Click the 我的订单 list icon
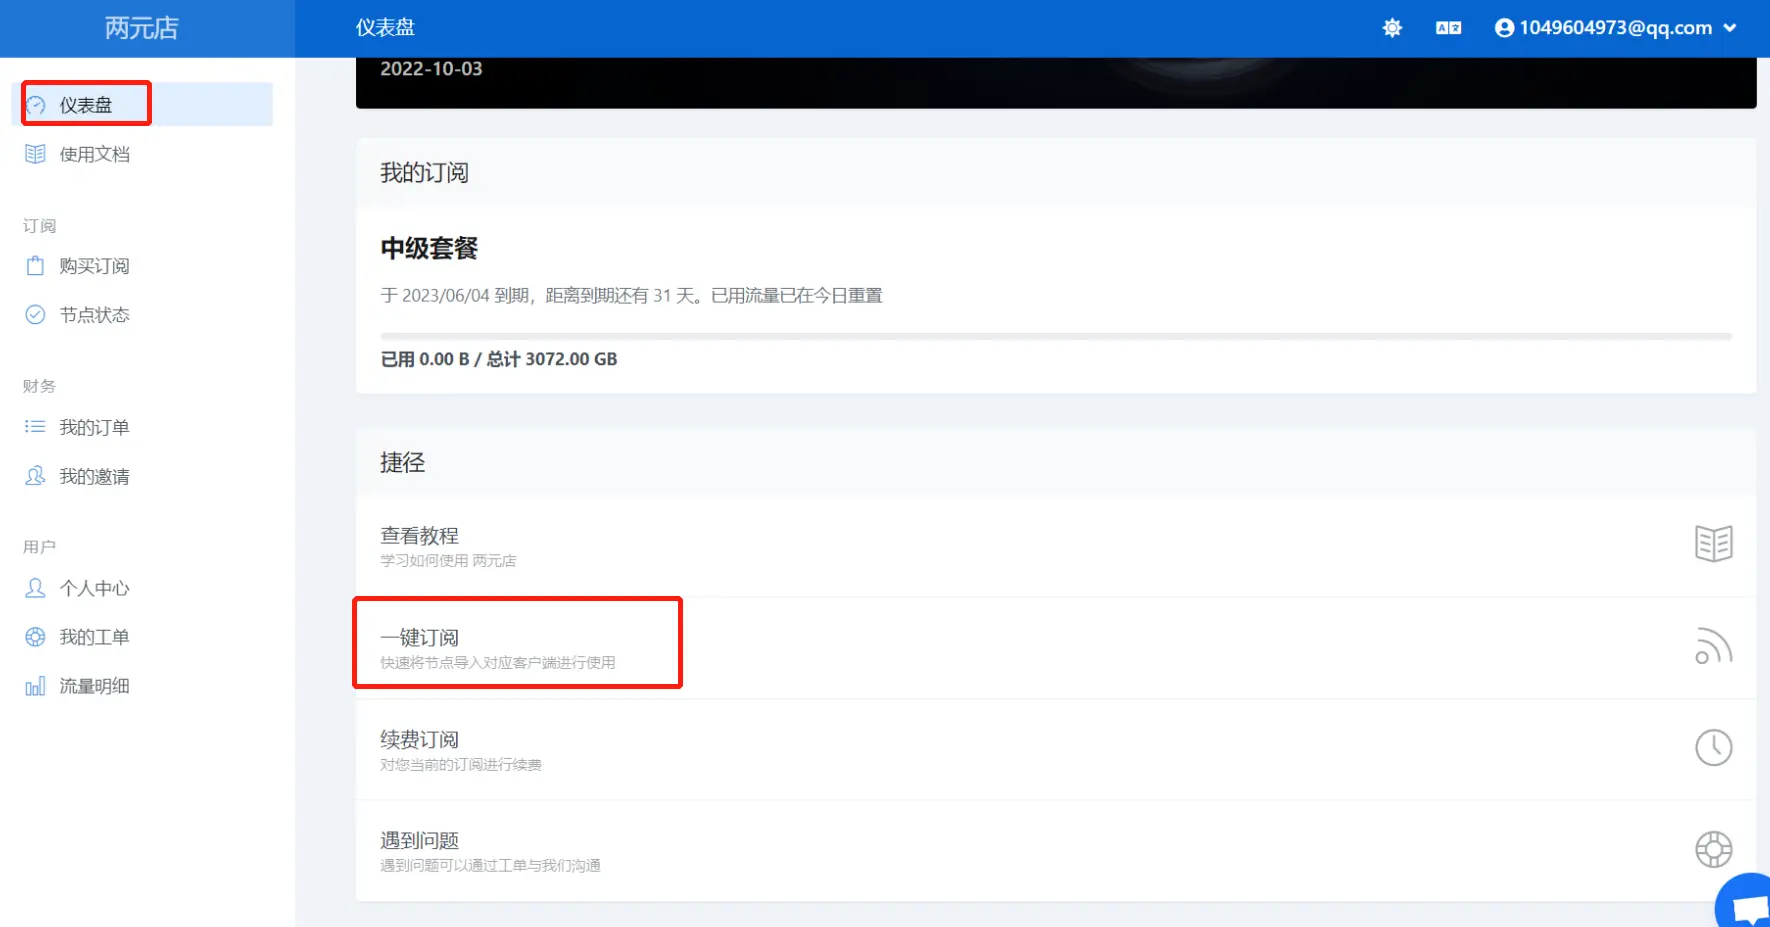1770x927 pixels. (35, 427)
